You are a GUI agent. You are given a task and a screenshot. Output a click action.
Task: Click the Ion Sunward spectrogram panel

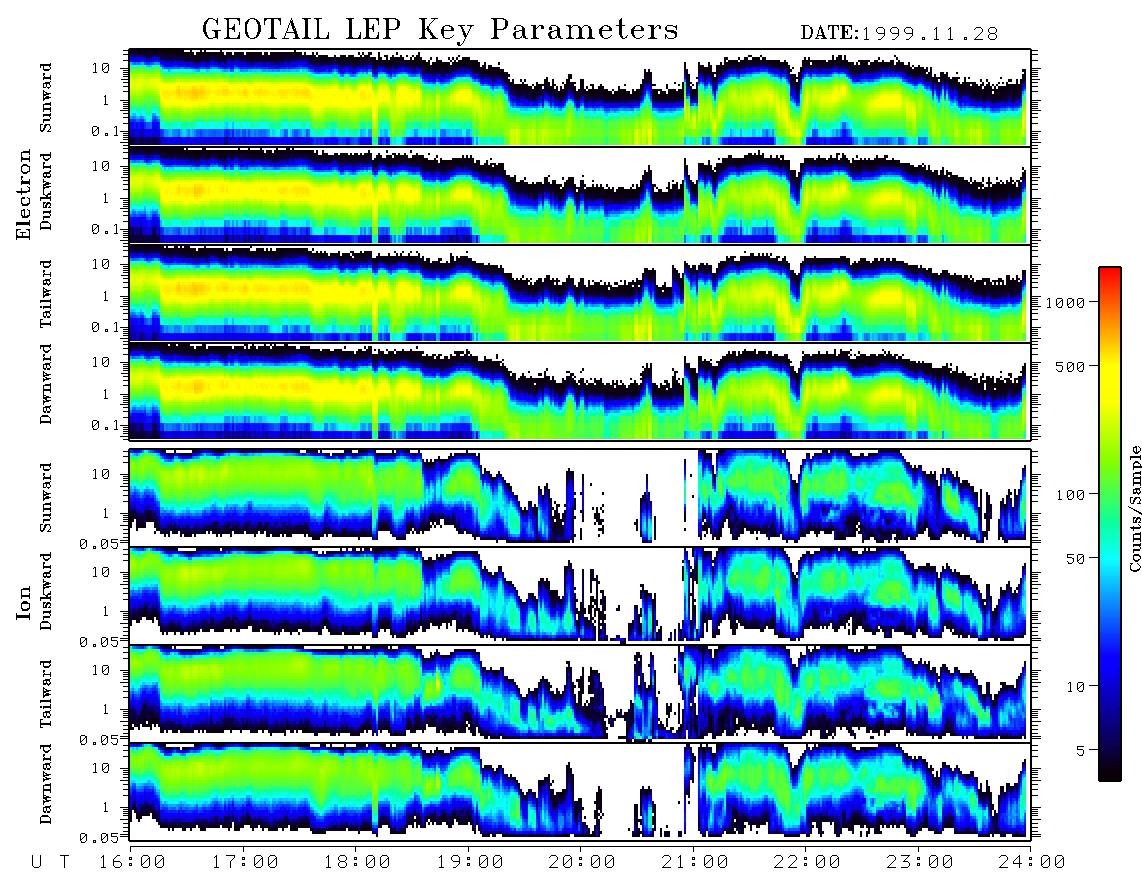(580, 498)
